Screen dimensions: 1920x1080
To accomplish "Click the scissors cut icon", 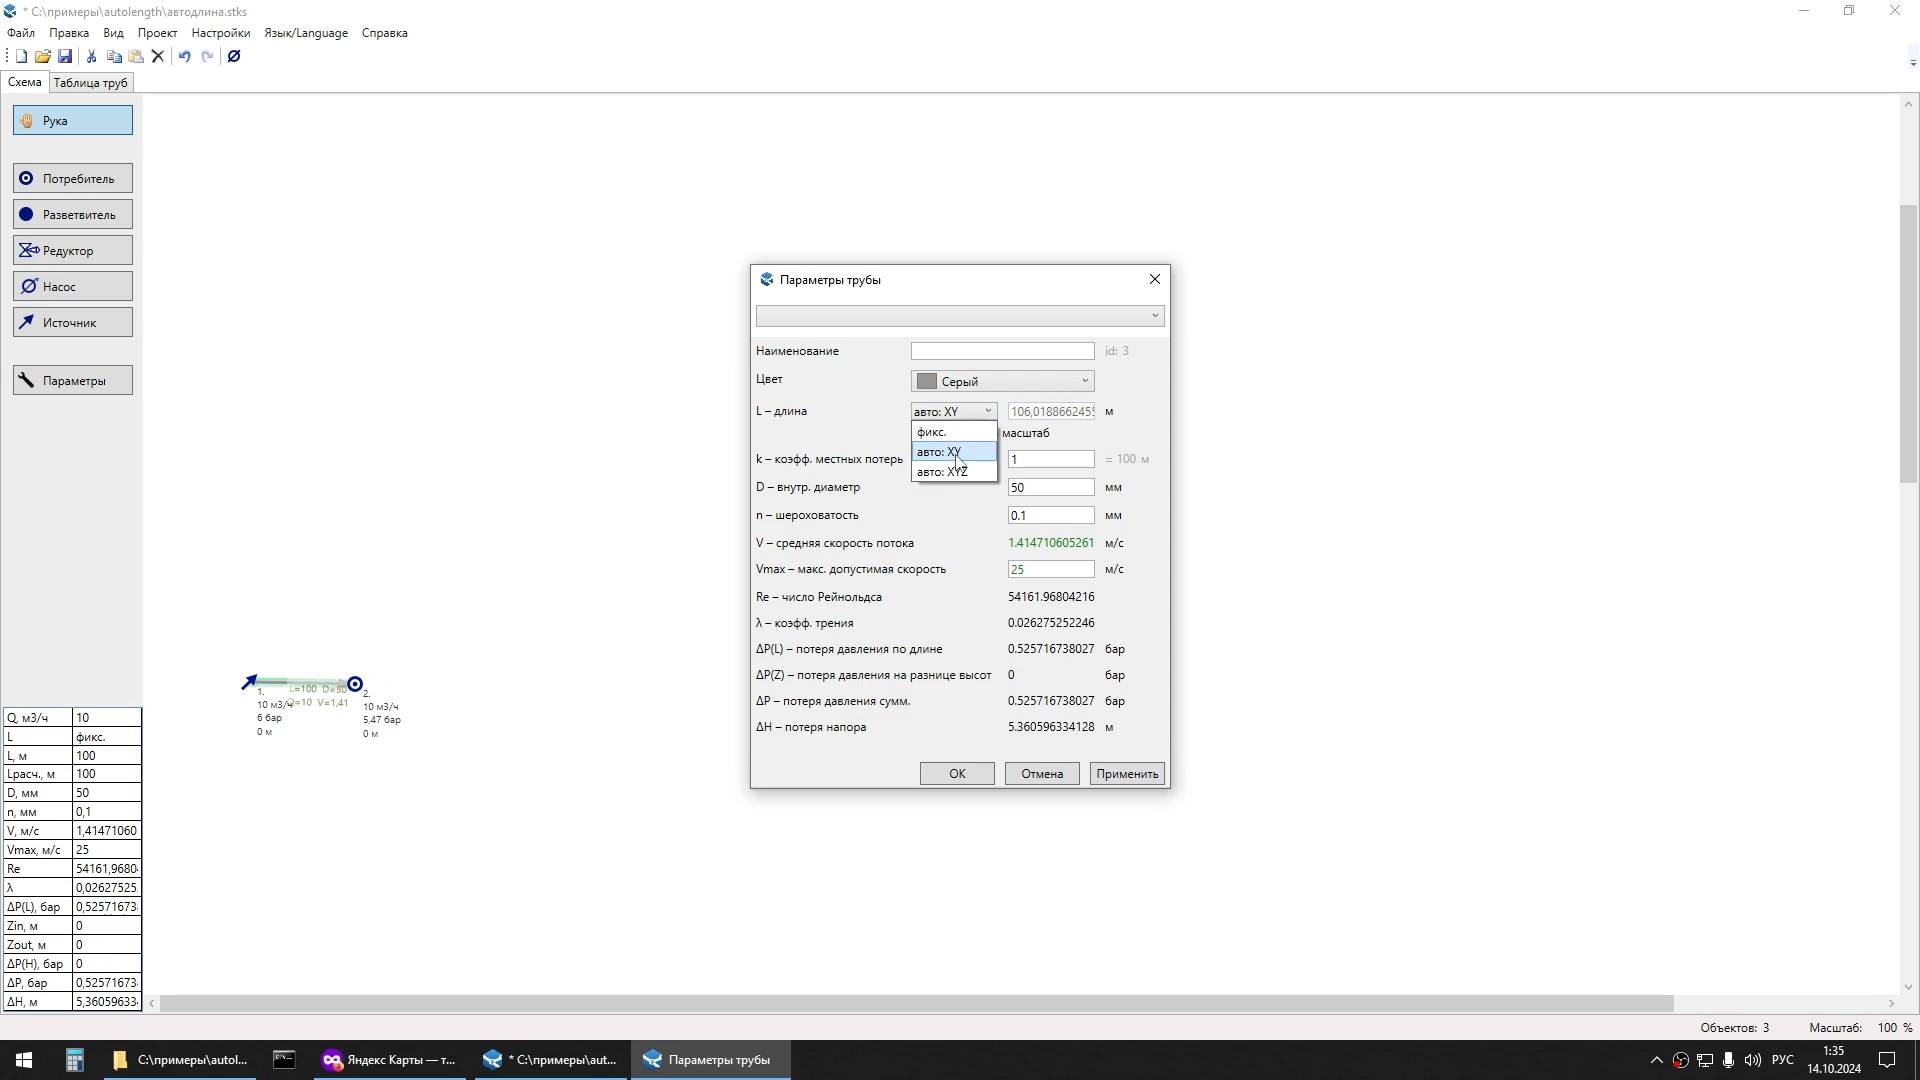I will [x=91, y=57].
